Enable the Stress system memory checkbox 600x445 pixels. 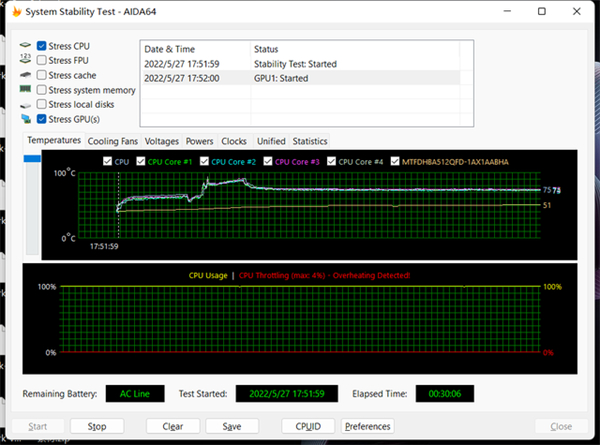41,90
